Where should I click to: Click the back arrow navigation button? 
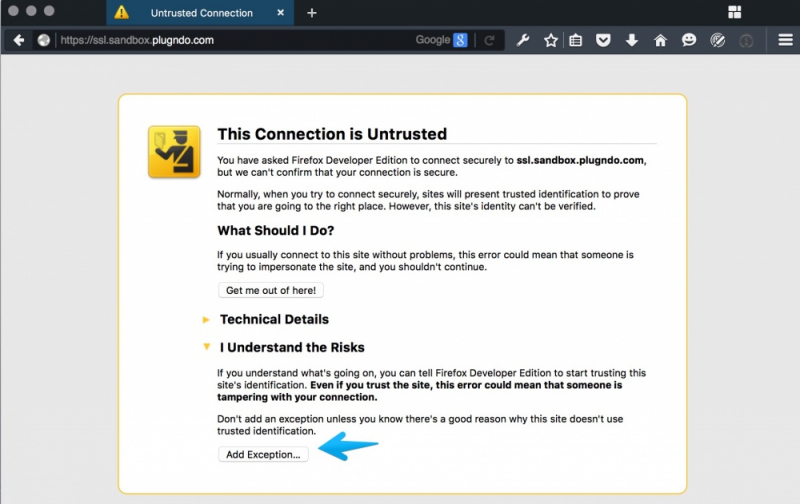18,41
